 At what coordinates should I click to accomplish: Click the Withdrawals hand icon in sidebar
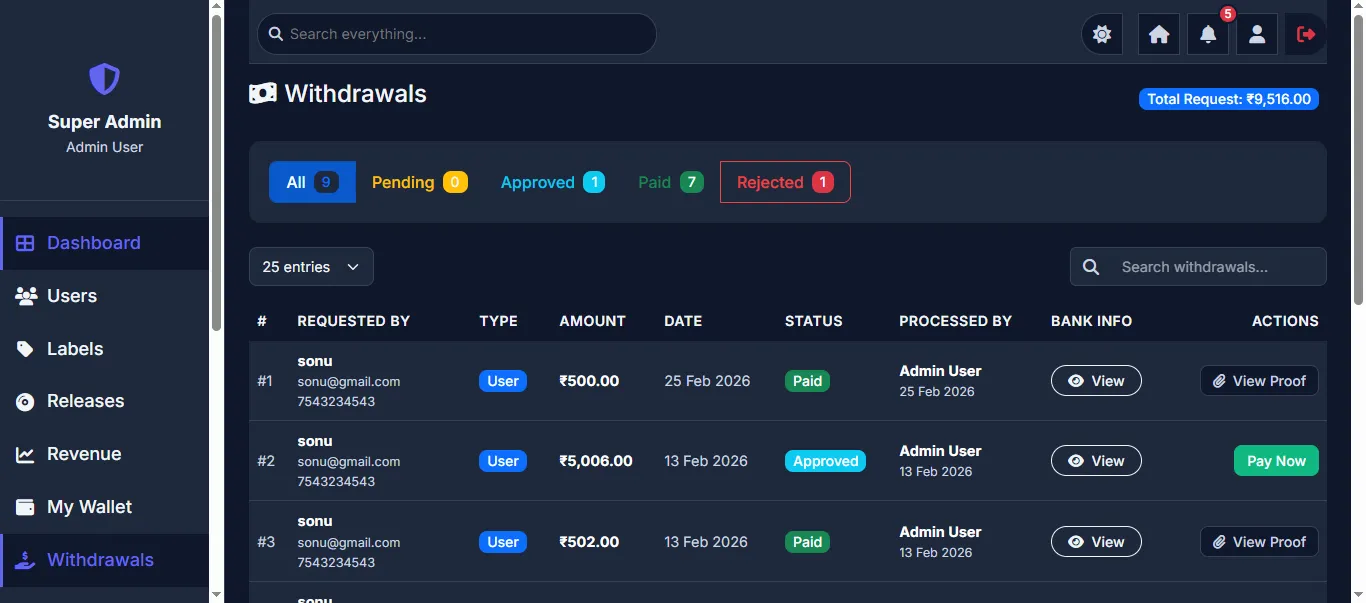(x=26, y=560)
